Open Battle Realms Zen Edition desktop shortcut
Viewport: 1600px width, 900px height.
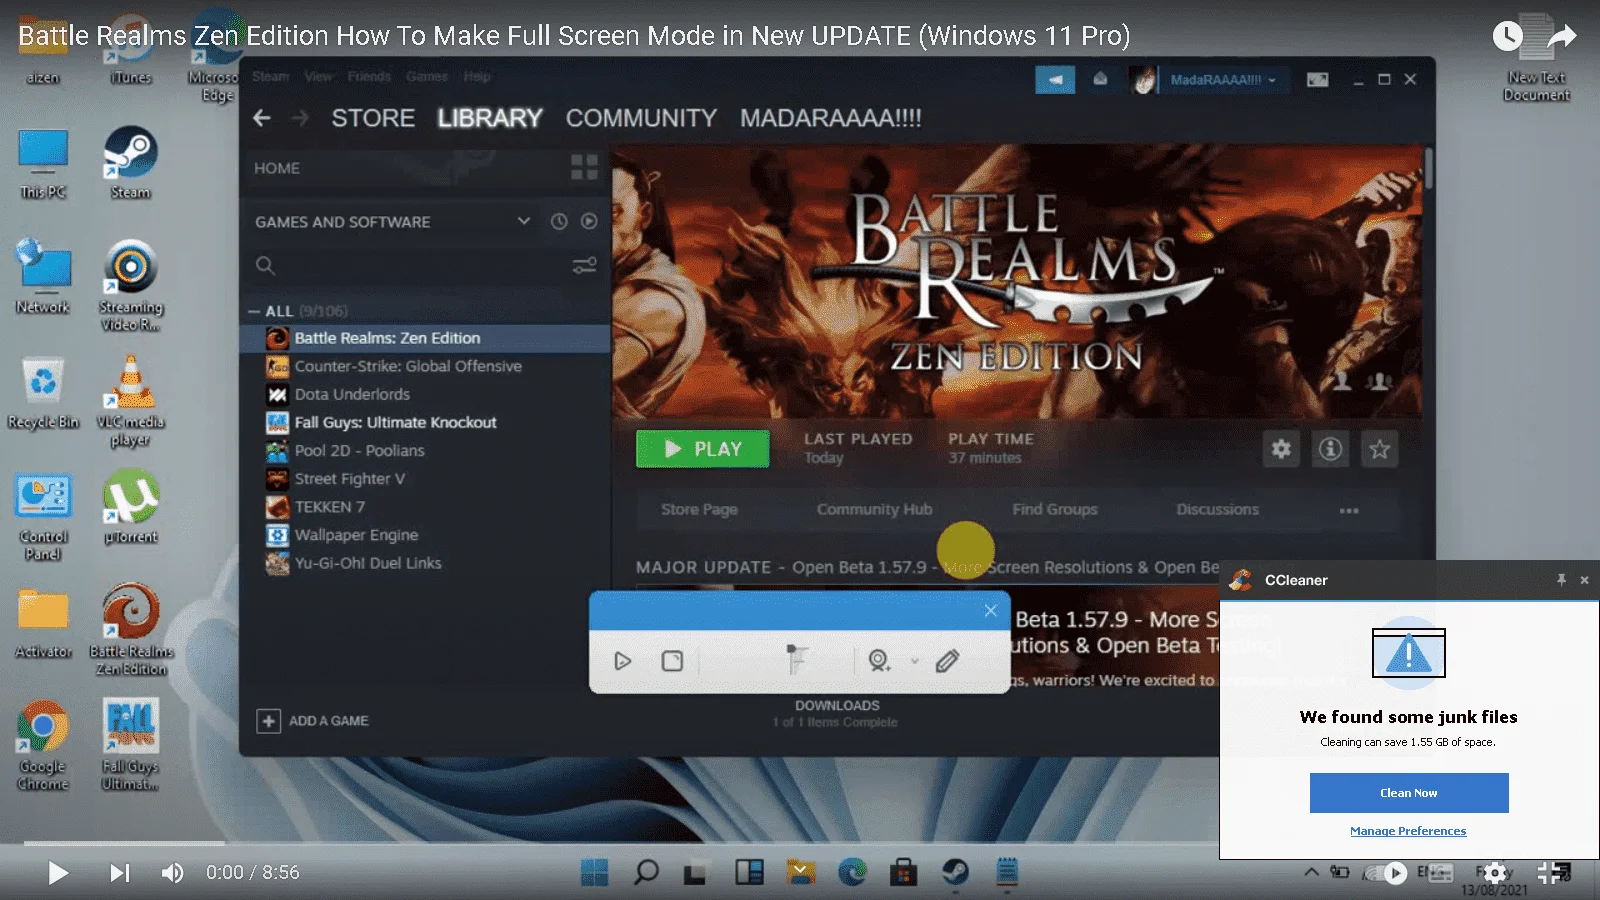131,630
